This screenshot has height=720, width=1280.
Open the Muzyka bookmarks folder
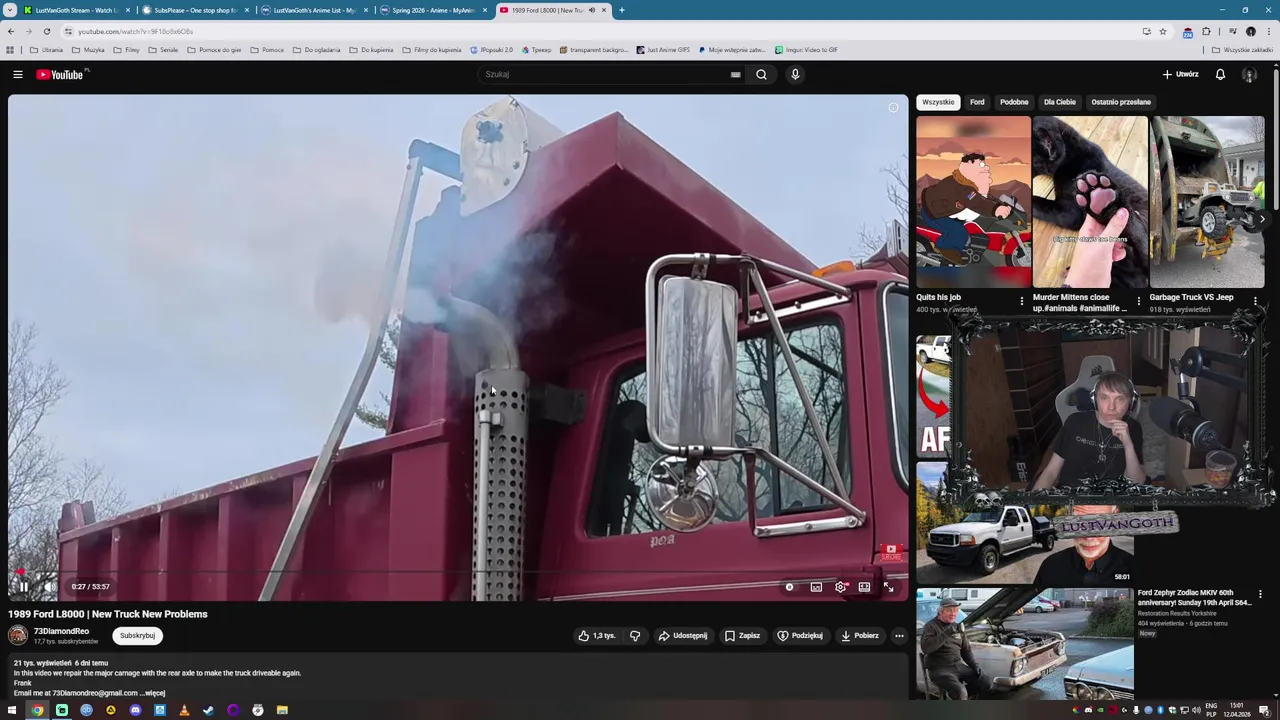pyautogui.click(x=88, y=50)
